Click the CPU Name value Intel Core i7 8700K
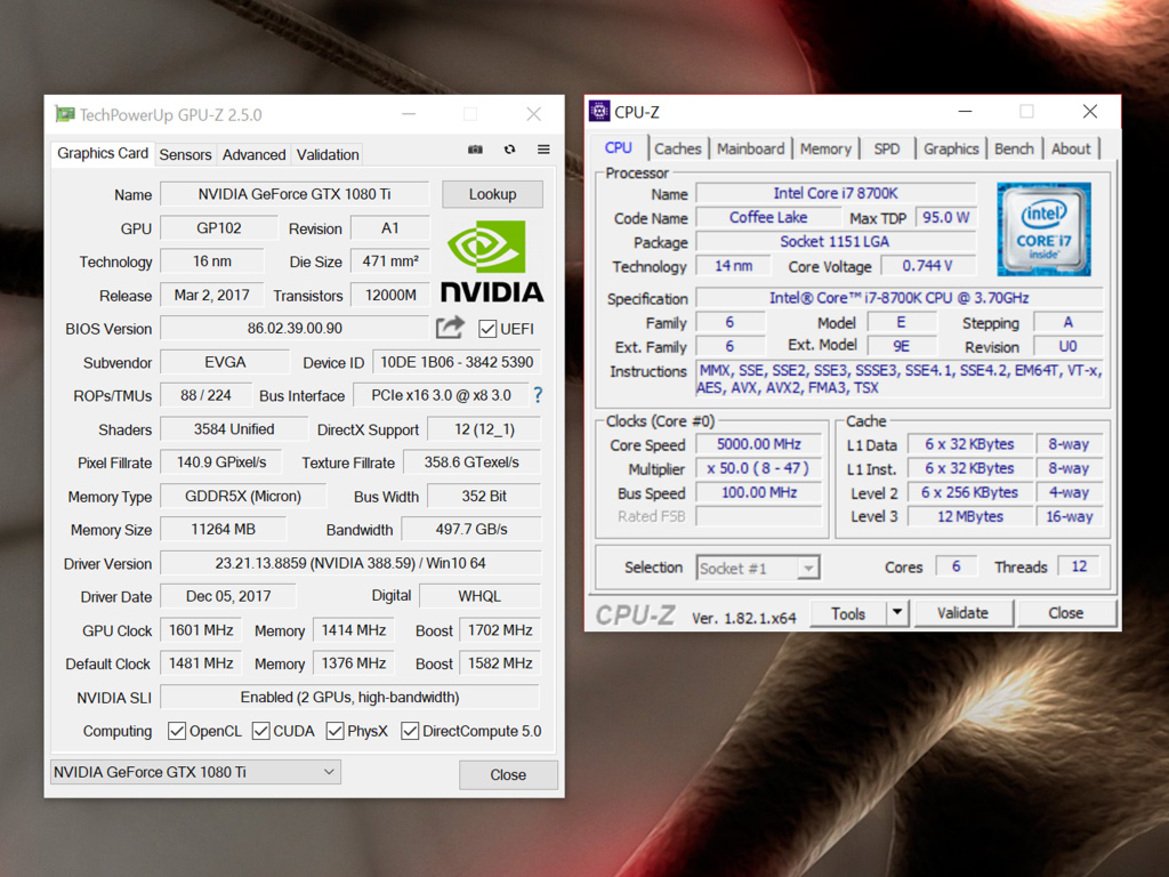This screenshot has width=1169, height=877. [x=836, y=193]
